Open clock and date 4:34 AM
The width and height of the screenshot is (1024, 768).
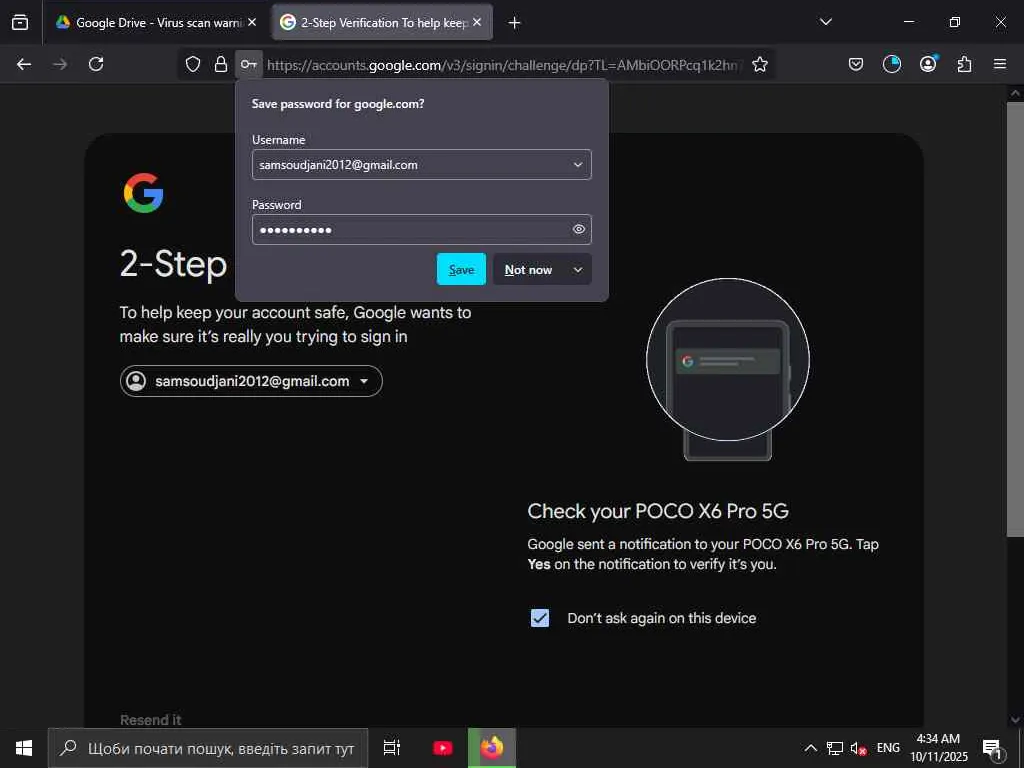pos(938,748)
